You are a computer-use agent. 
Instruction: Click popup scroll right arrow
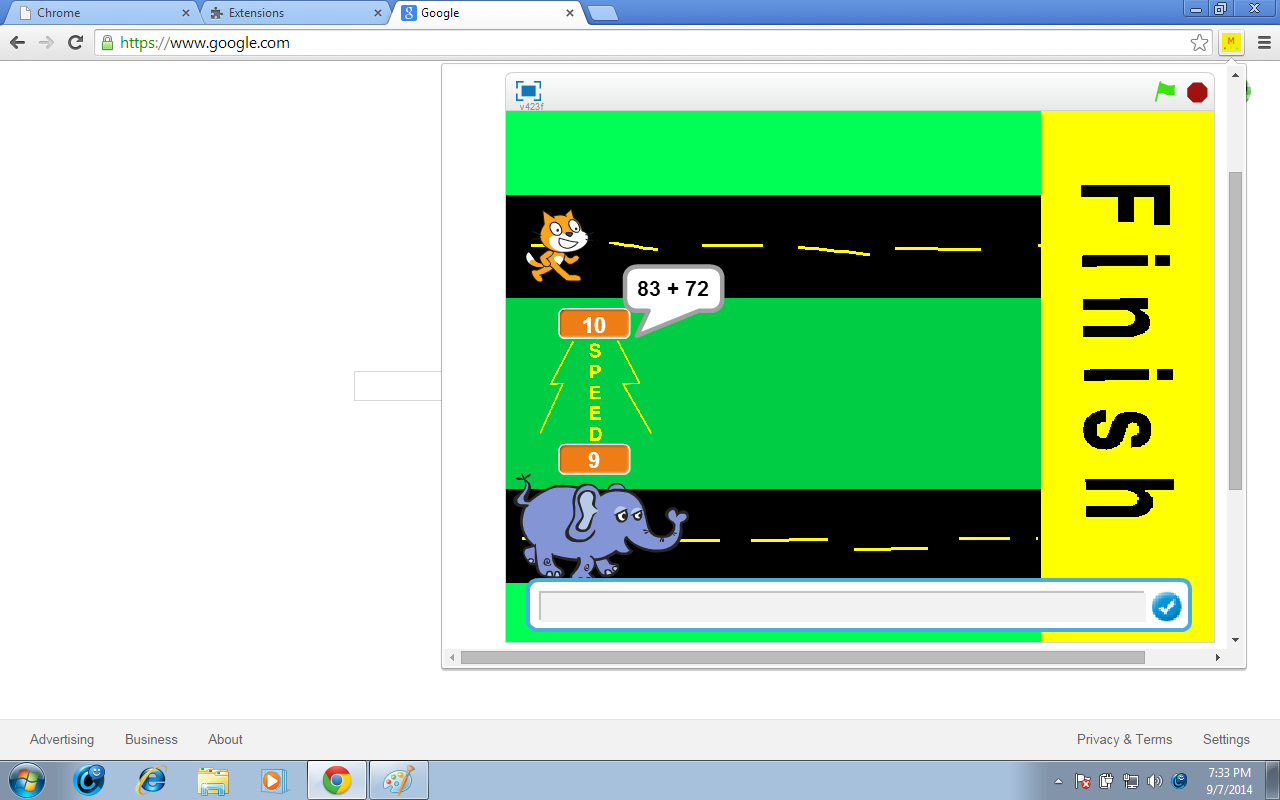pos(1217,657)
